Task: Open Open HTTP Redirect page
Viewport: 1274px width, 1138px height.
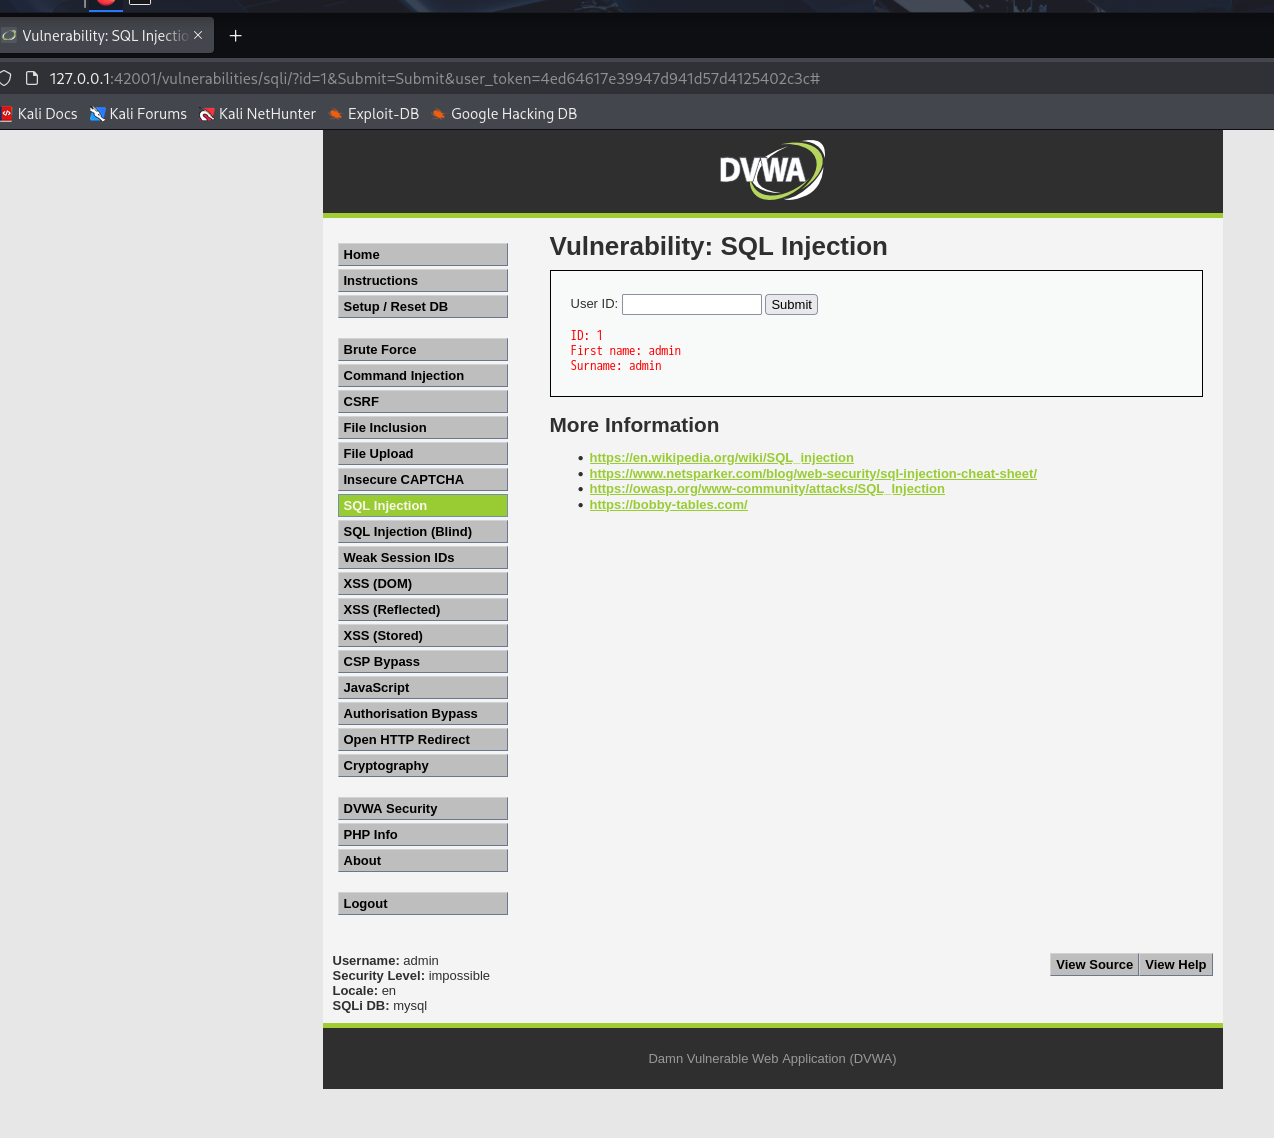Action: point(423,739)
